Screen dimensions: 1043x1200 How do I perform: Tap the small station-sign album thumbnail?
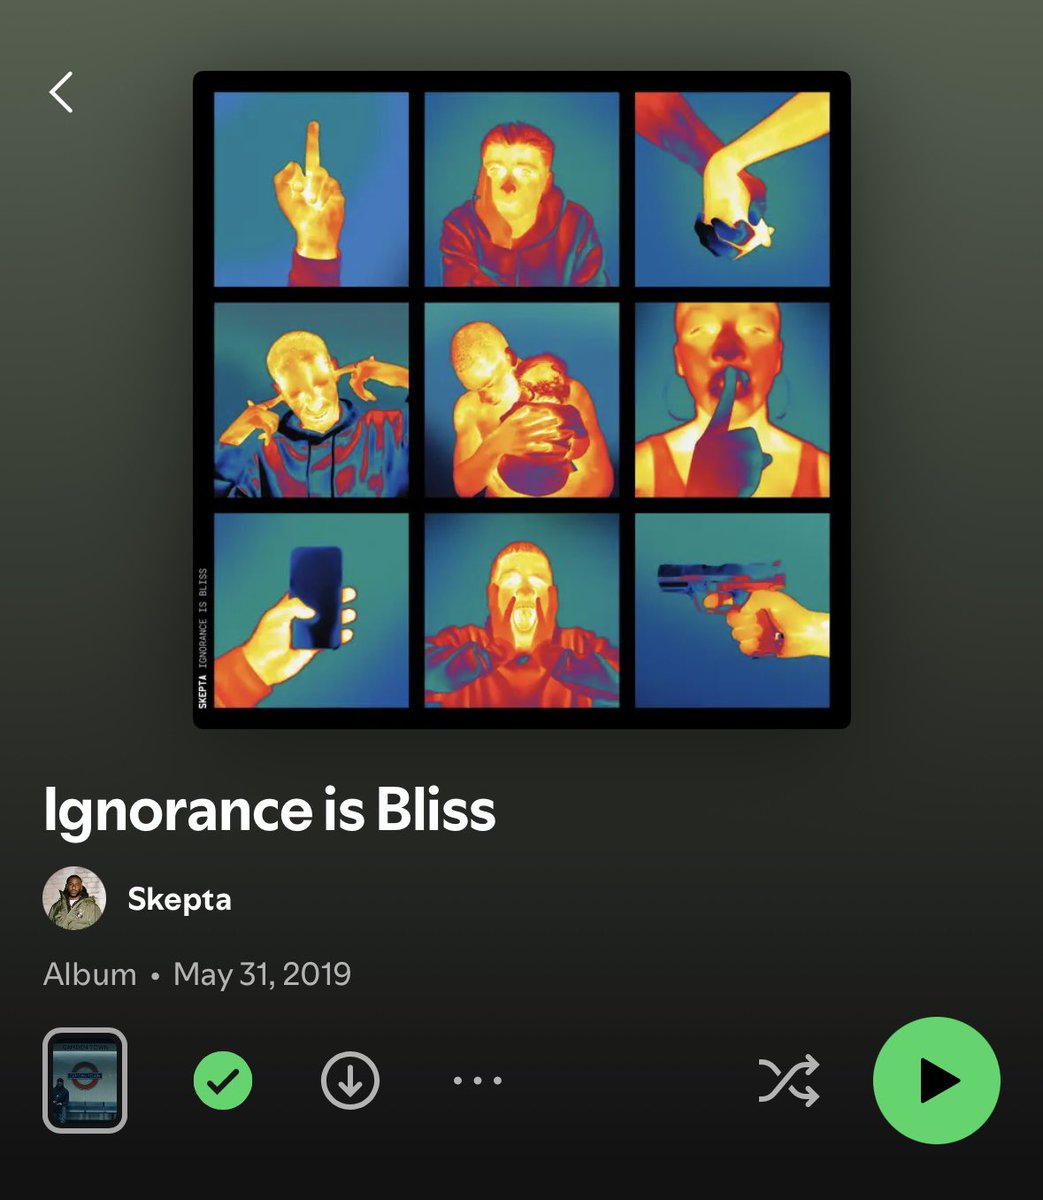pos(85,1080)
